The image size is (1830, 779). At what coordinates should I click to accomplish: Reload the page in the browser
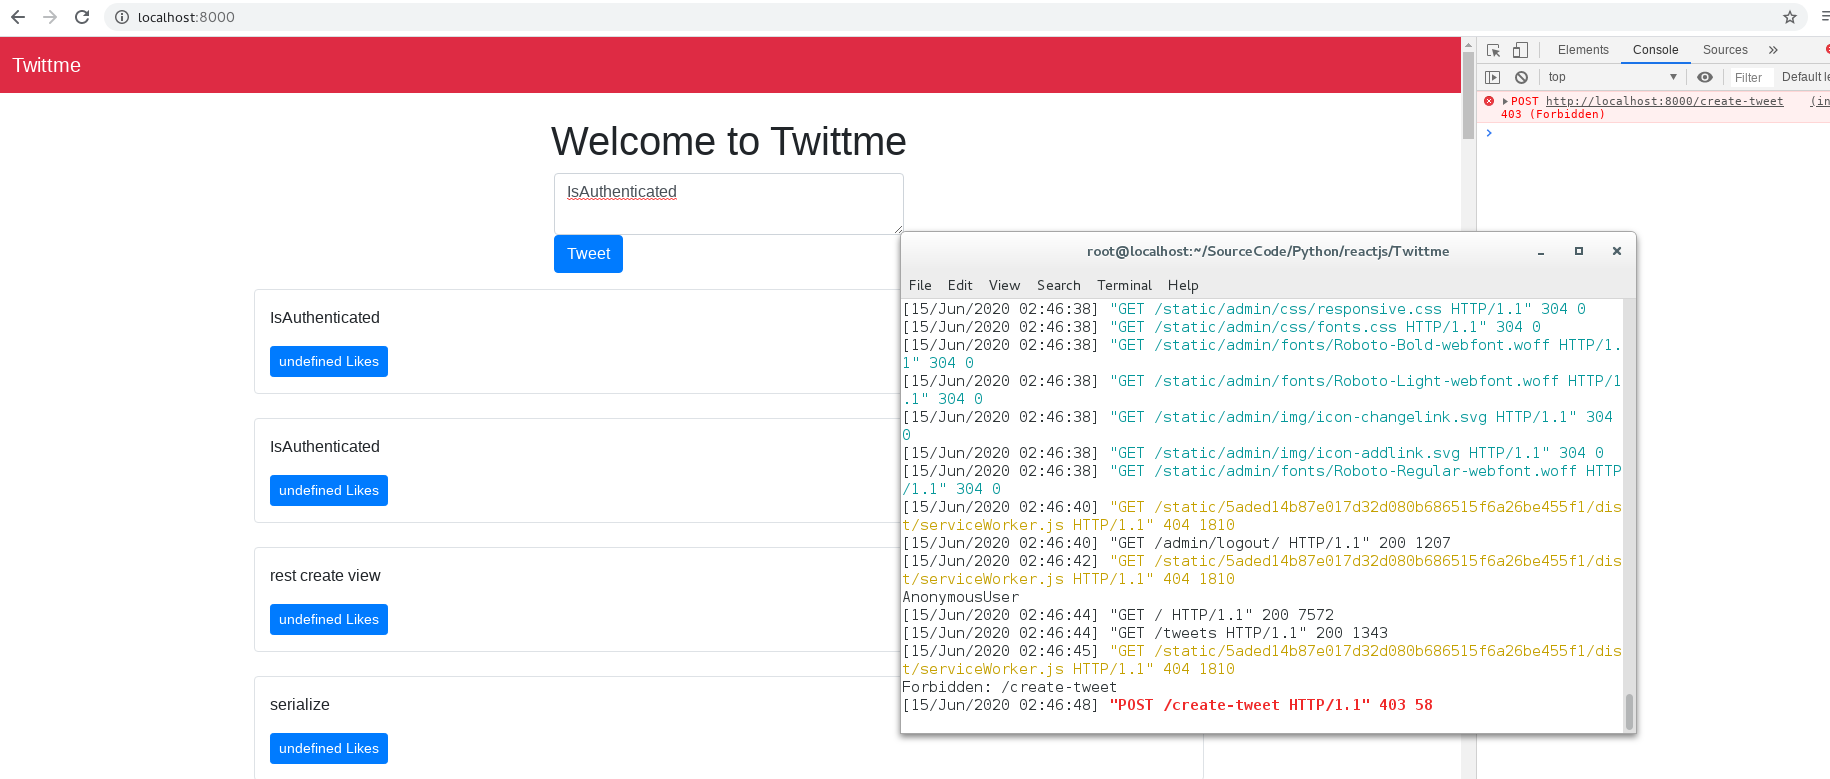(82, 17)
